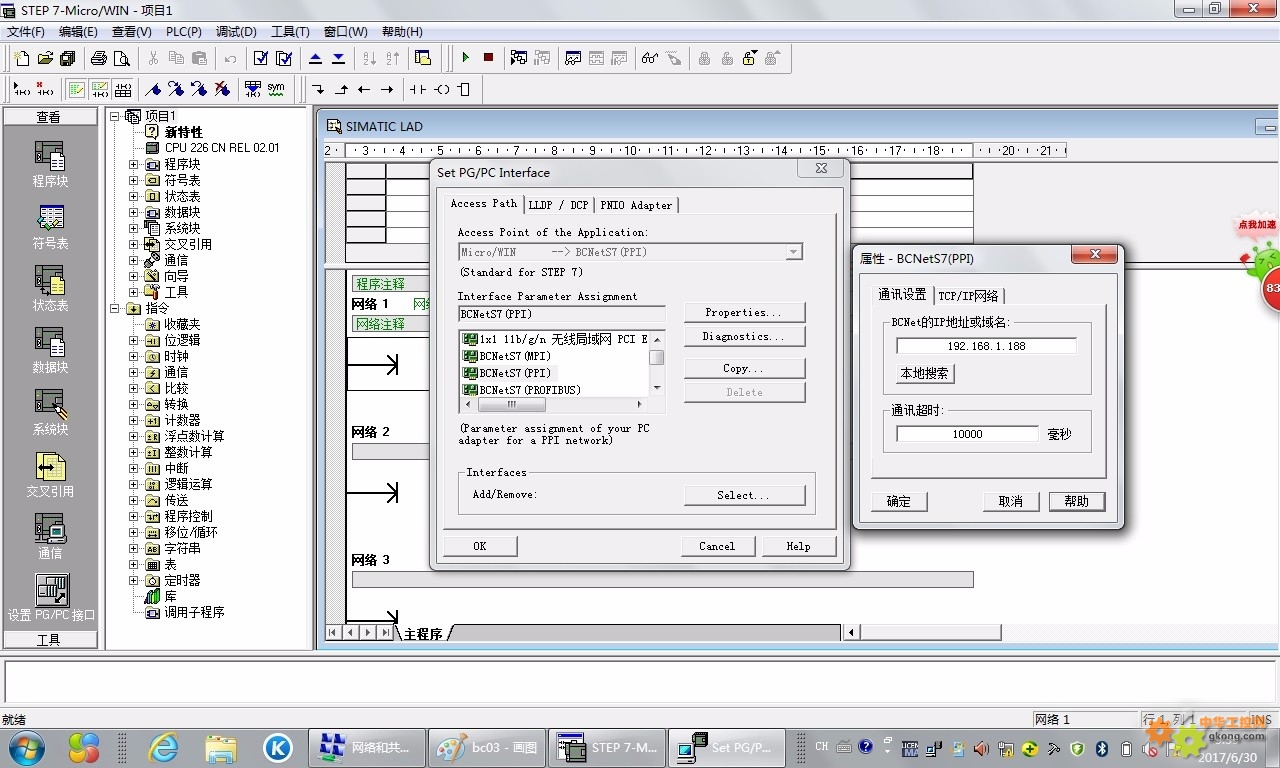Click the interface list vertical scrollbar

(657, 364)
